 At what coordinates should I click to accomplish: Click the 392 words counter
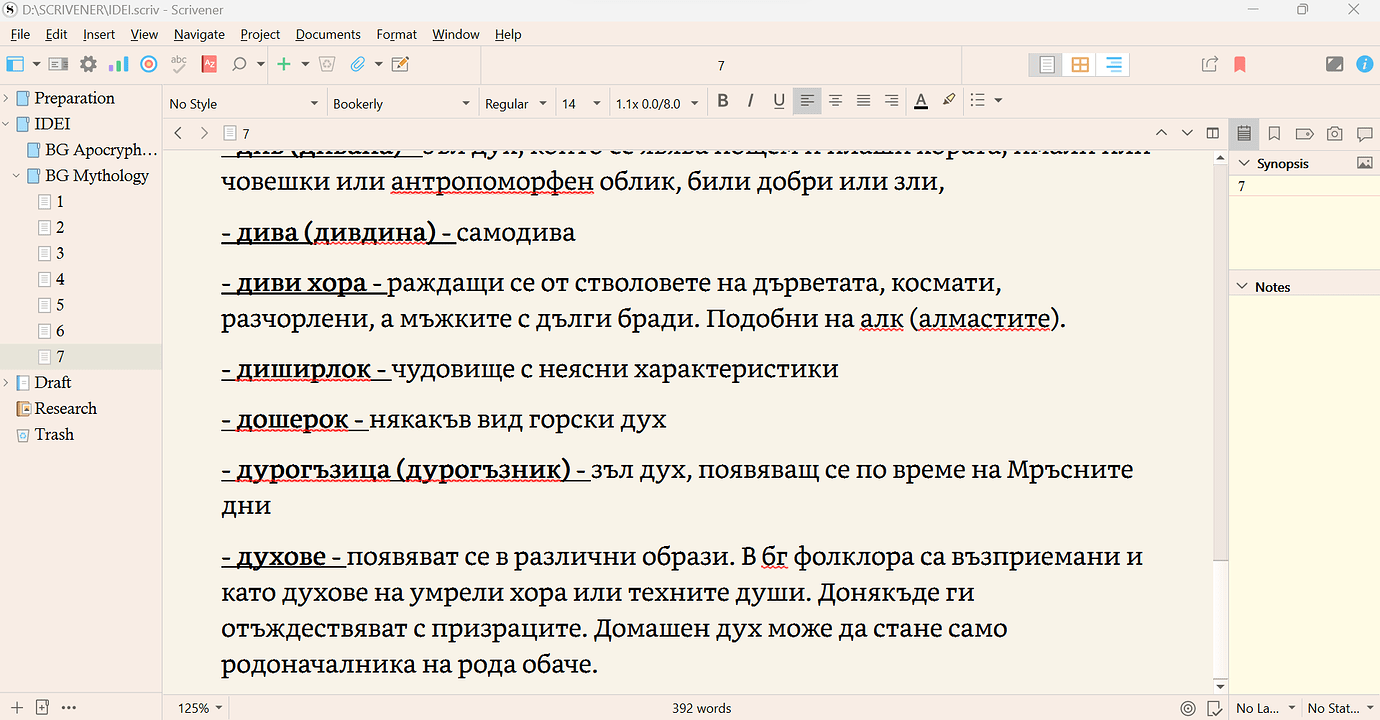pos(702,707)
